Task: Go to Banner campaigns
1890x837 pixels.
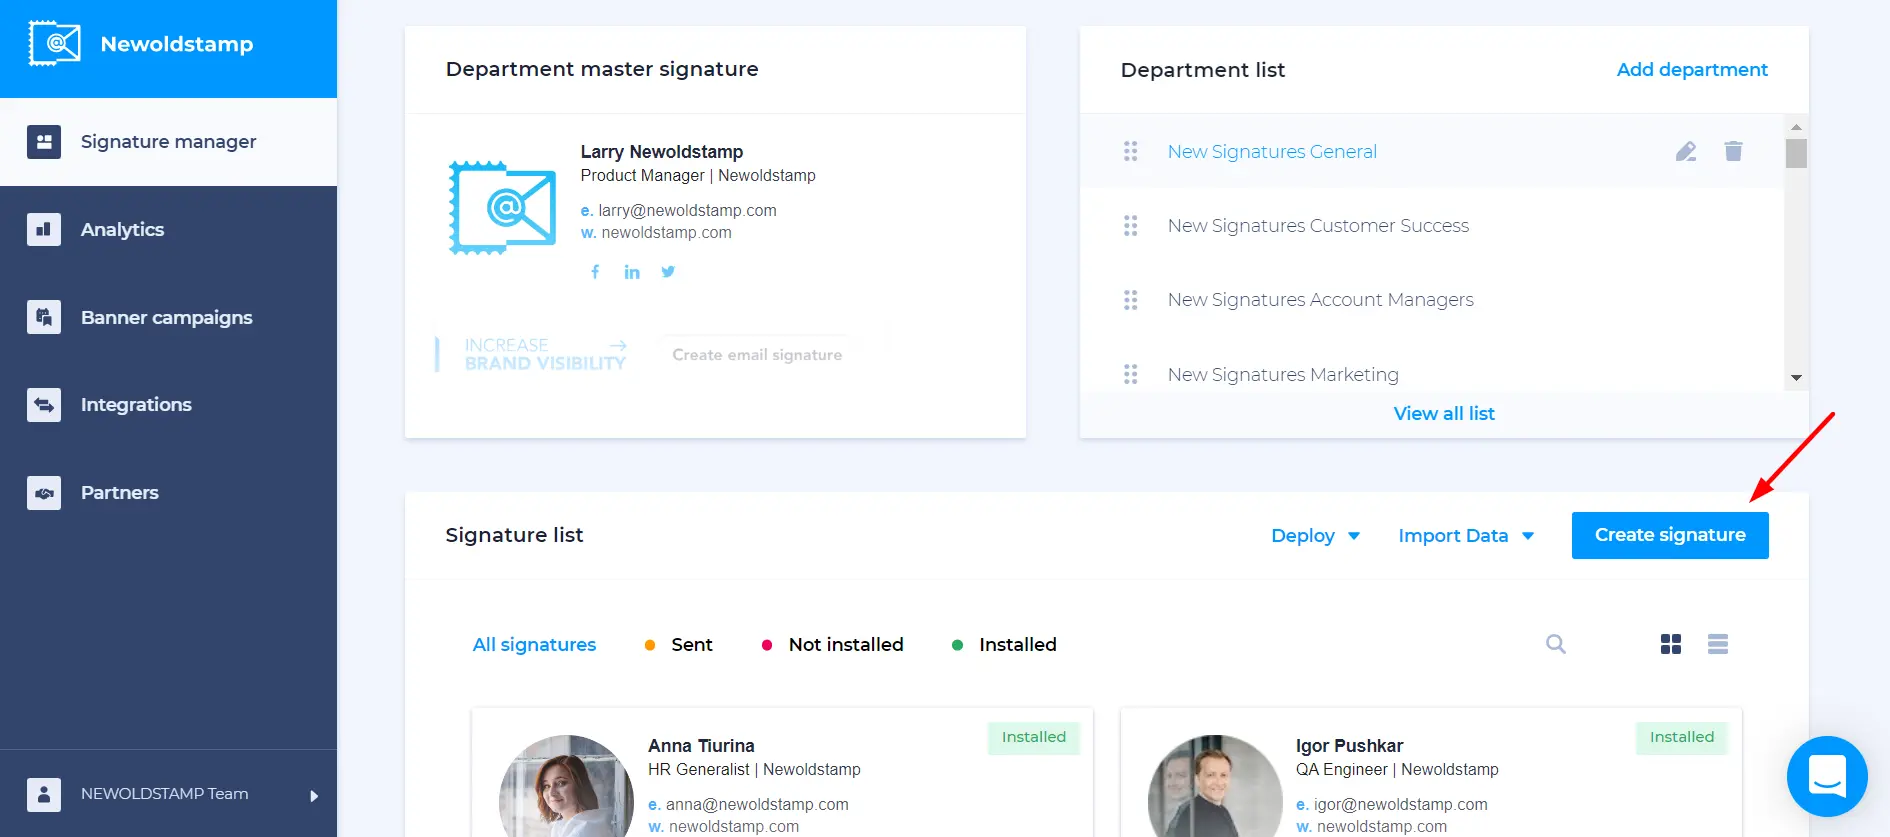Action: [166, 318]
